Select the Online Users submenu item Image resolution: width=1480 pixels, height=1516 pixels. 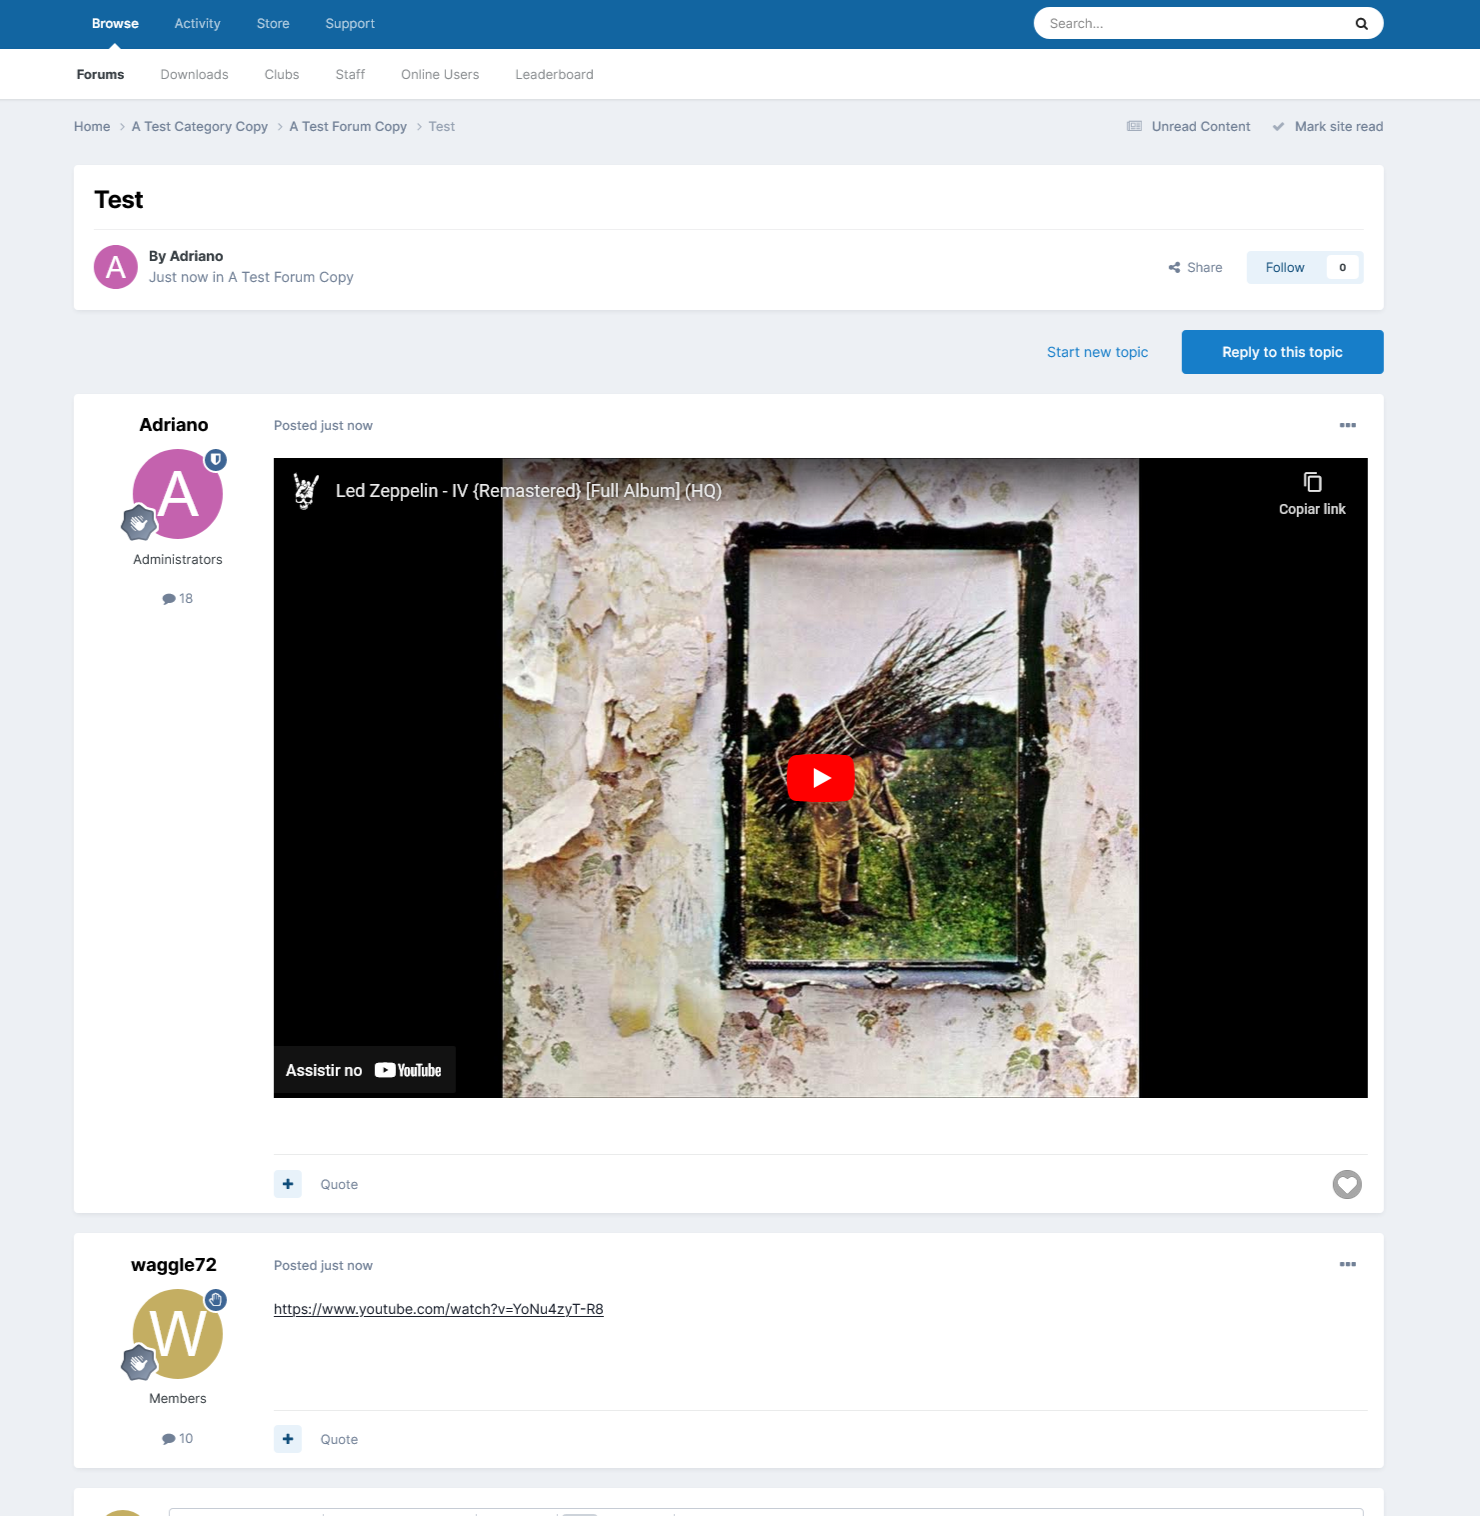440,75
